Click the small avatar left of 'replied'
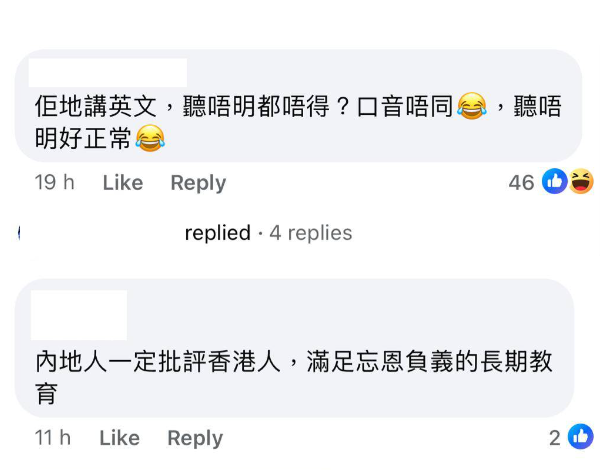 click(x=20, y=233)
